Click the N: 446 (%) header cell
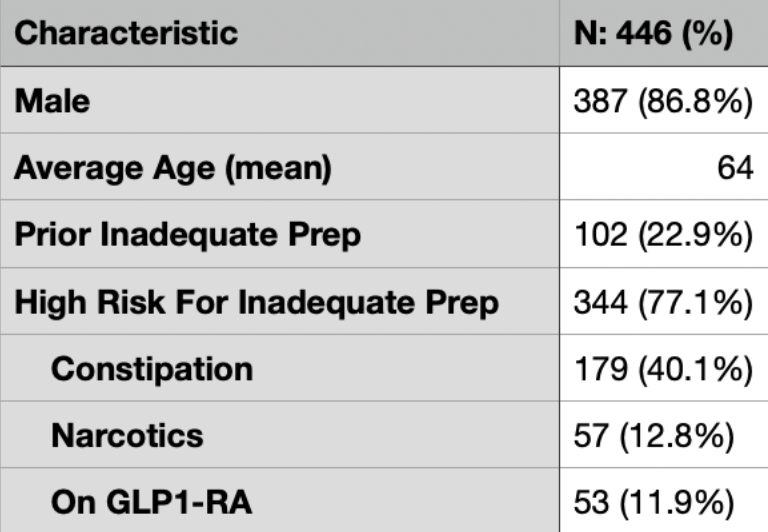Viewport: 768px width, 532px height. [664, 33]
